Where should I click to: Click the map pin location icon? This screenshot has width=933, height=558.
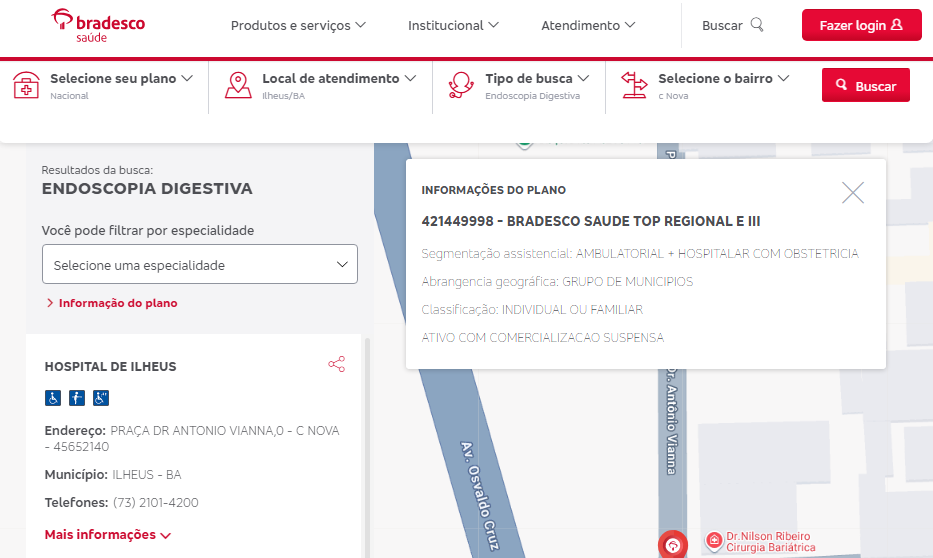click(238, 86)
